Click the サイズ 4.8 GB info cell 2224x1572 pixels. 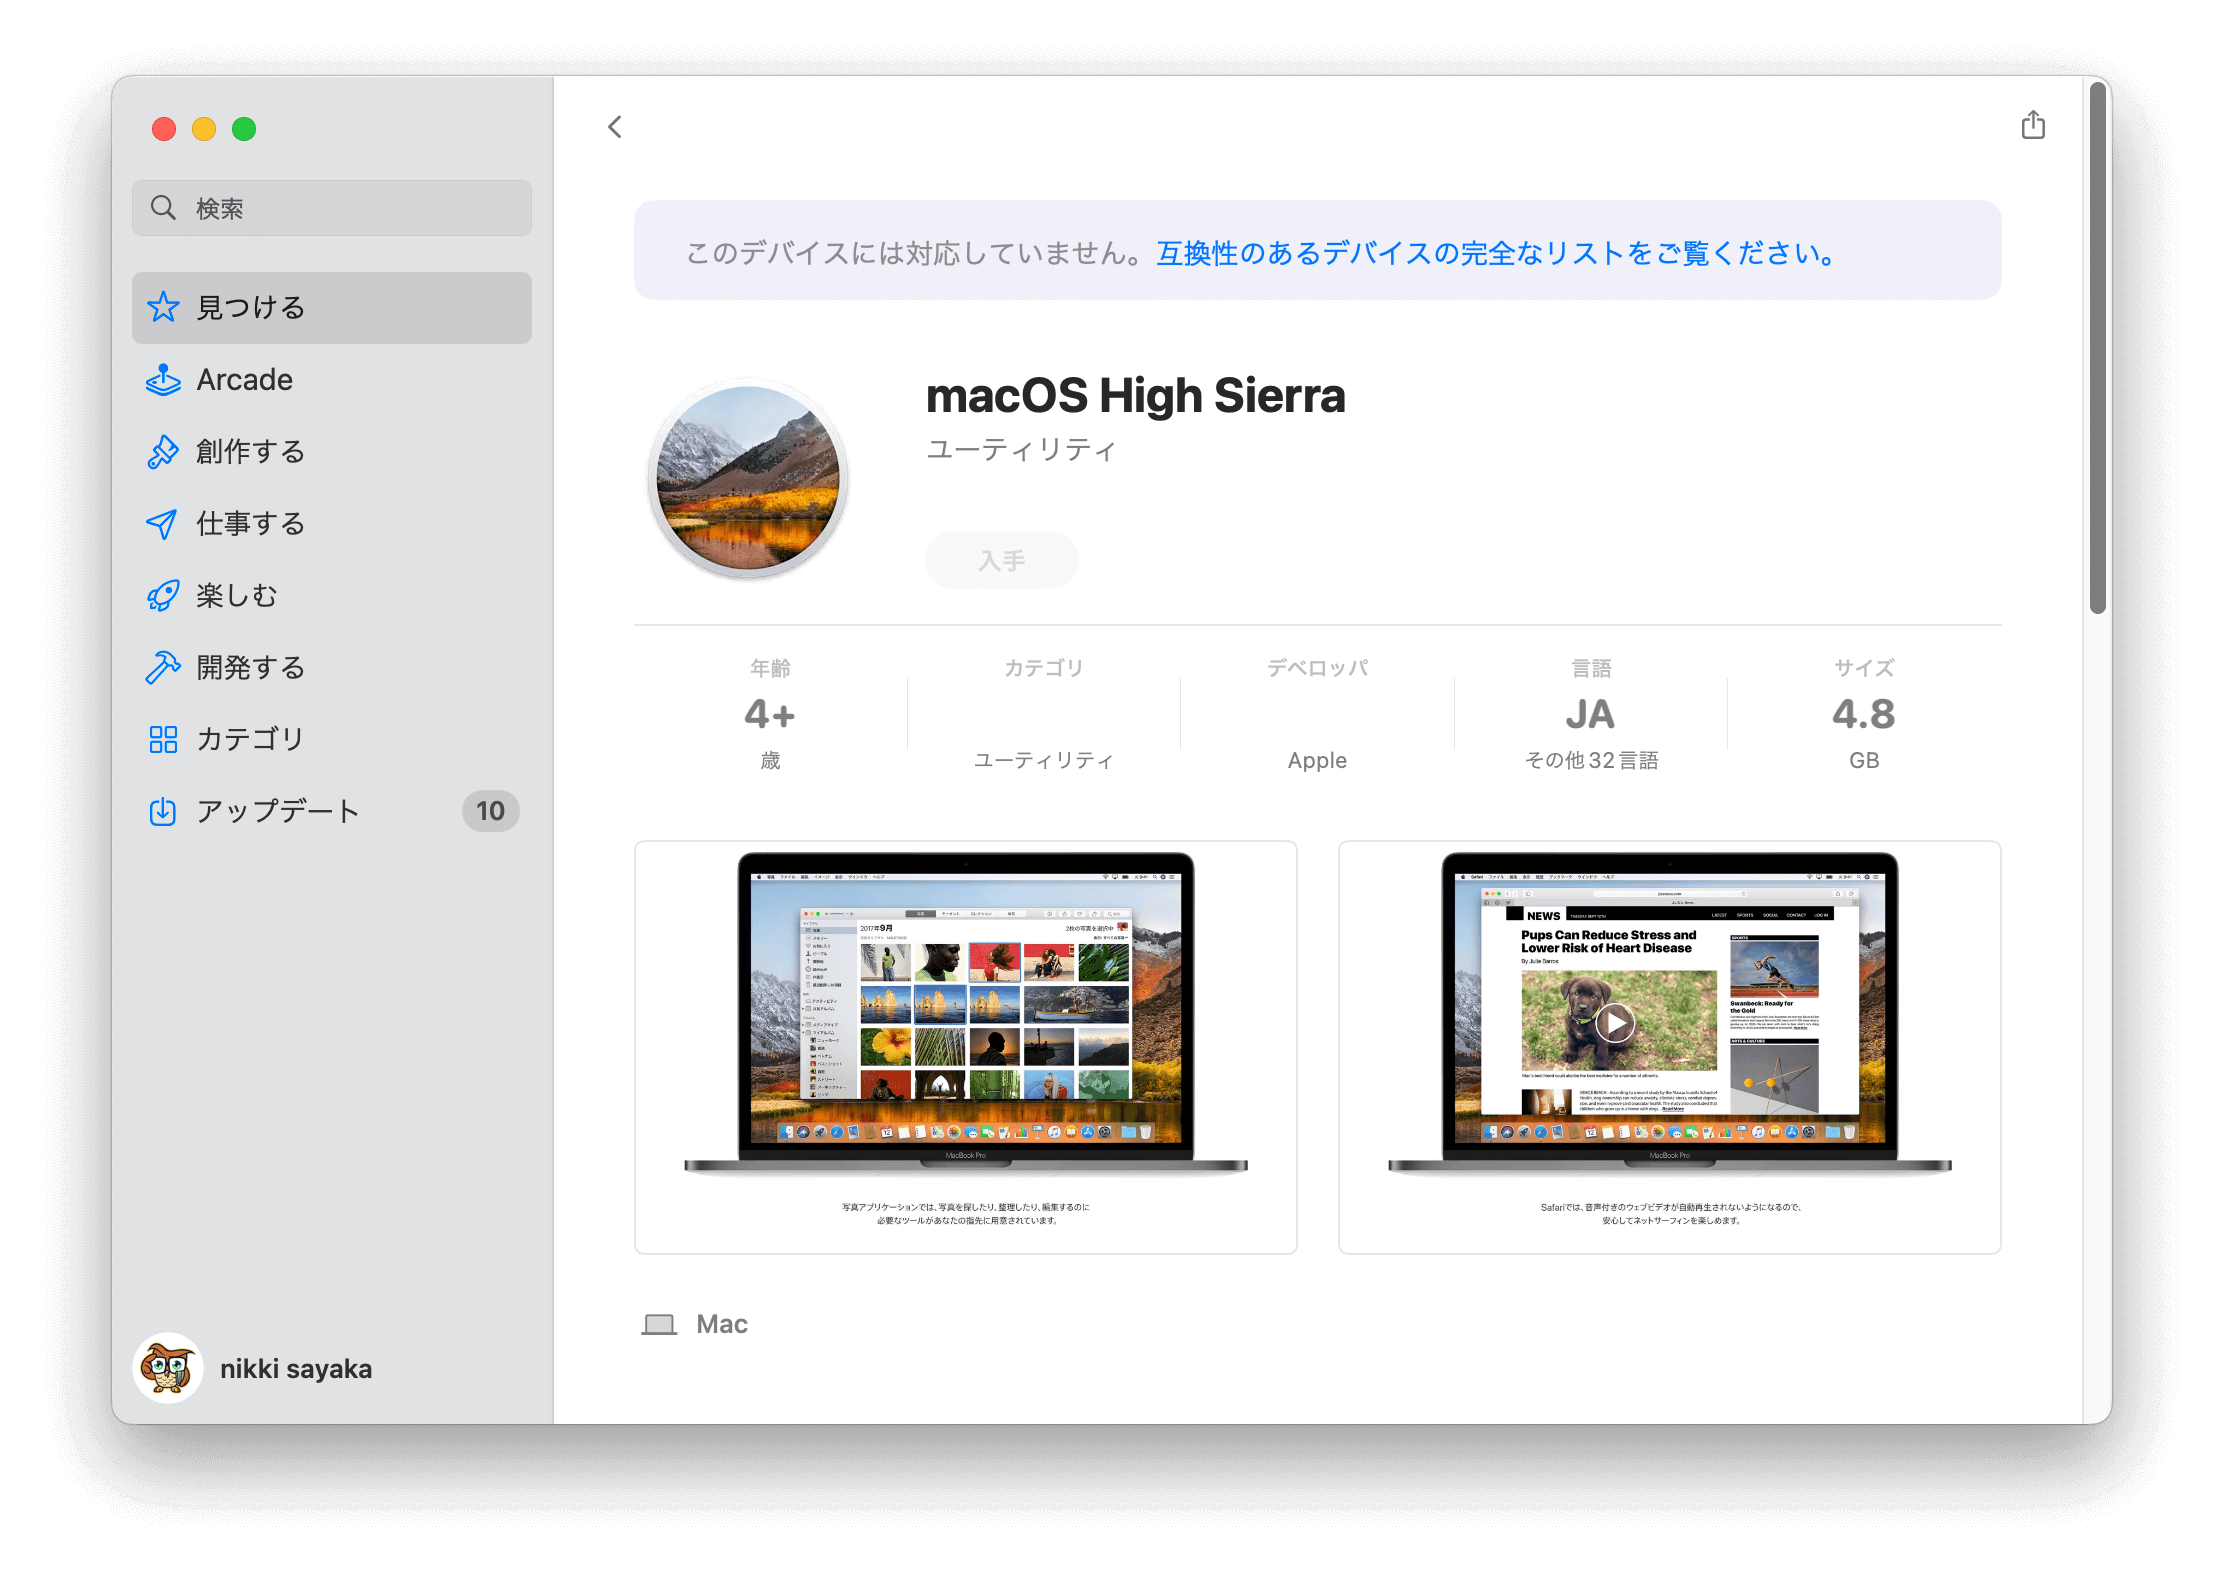[x=1864, y=714]
